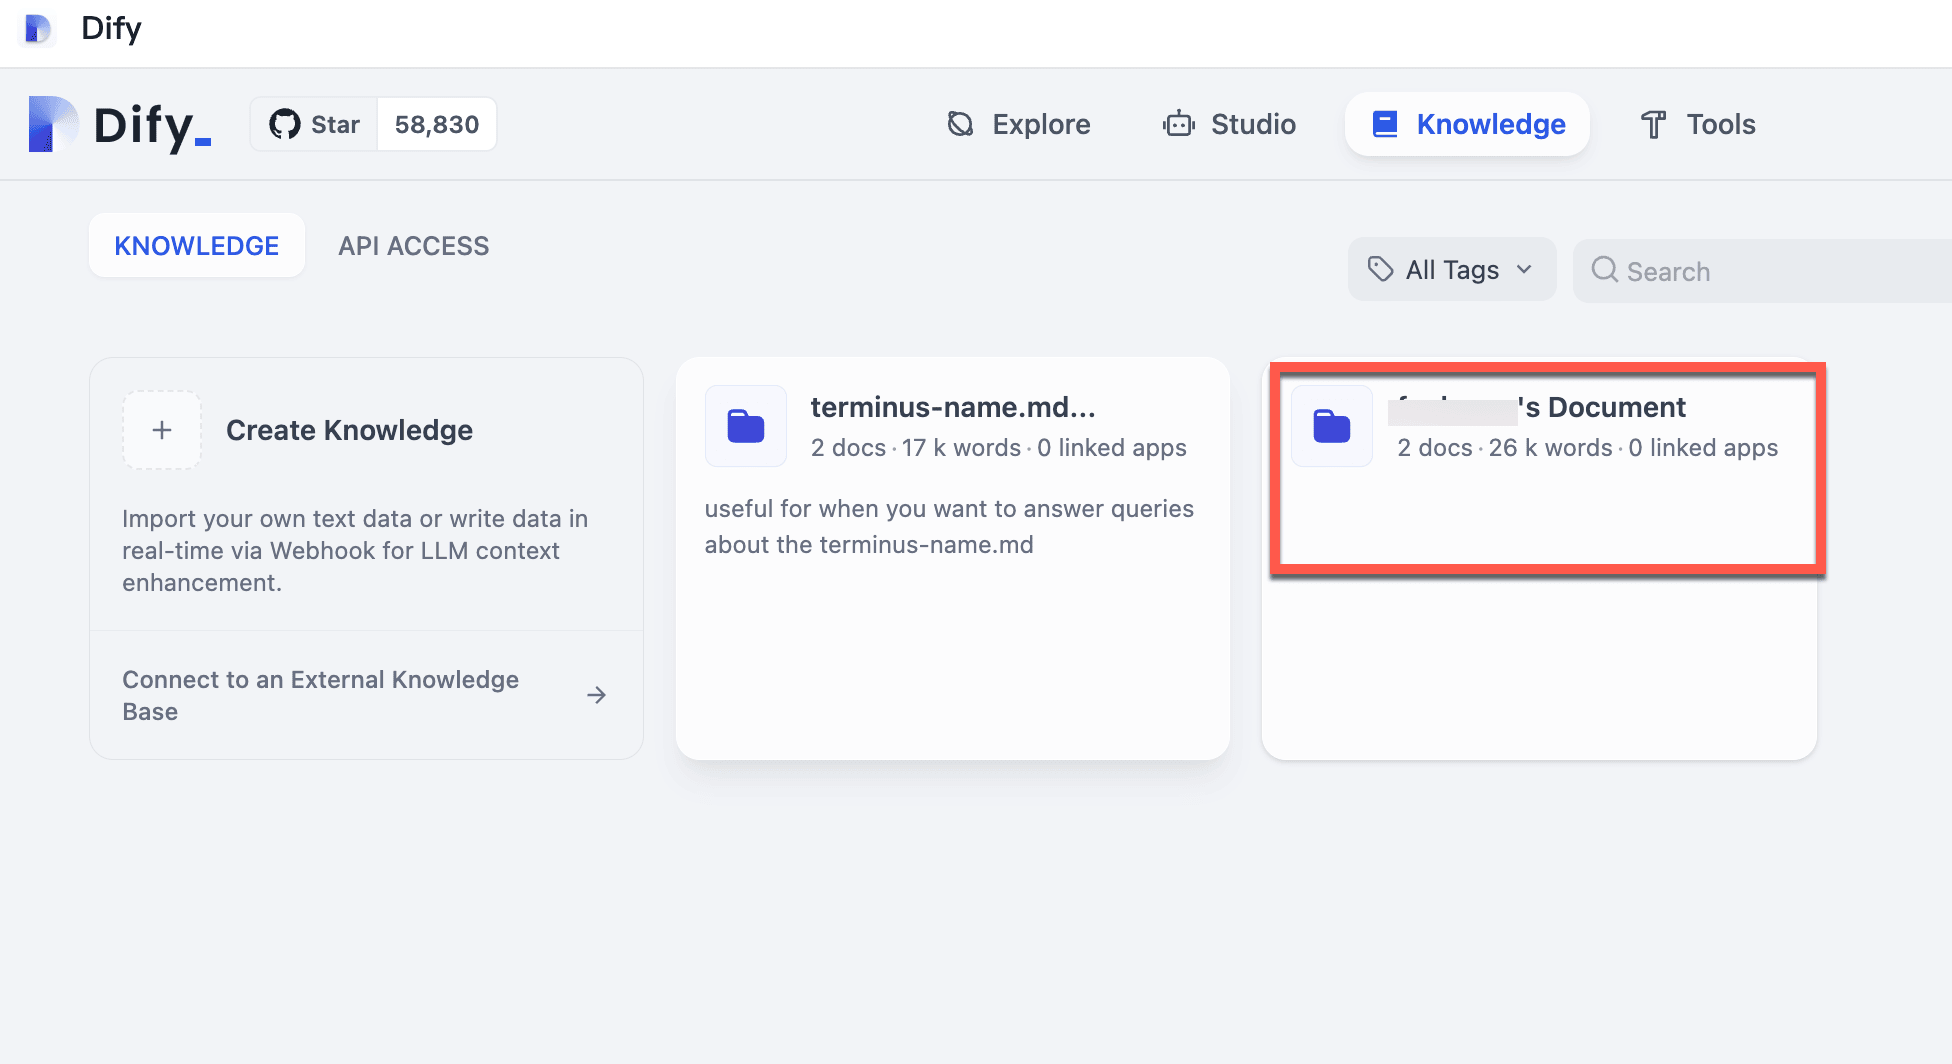Click the magnifier icon in search box
Image resolution: width=1952 pixels, height=1064 pixels.
(1604, 270)
